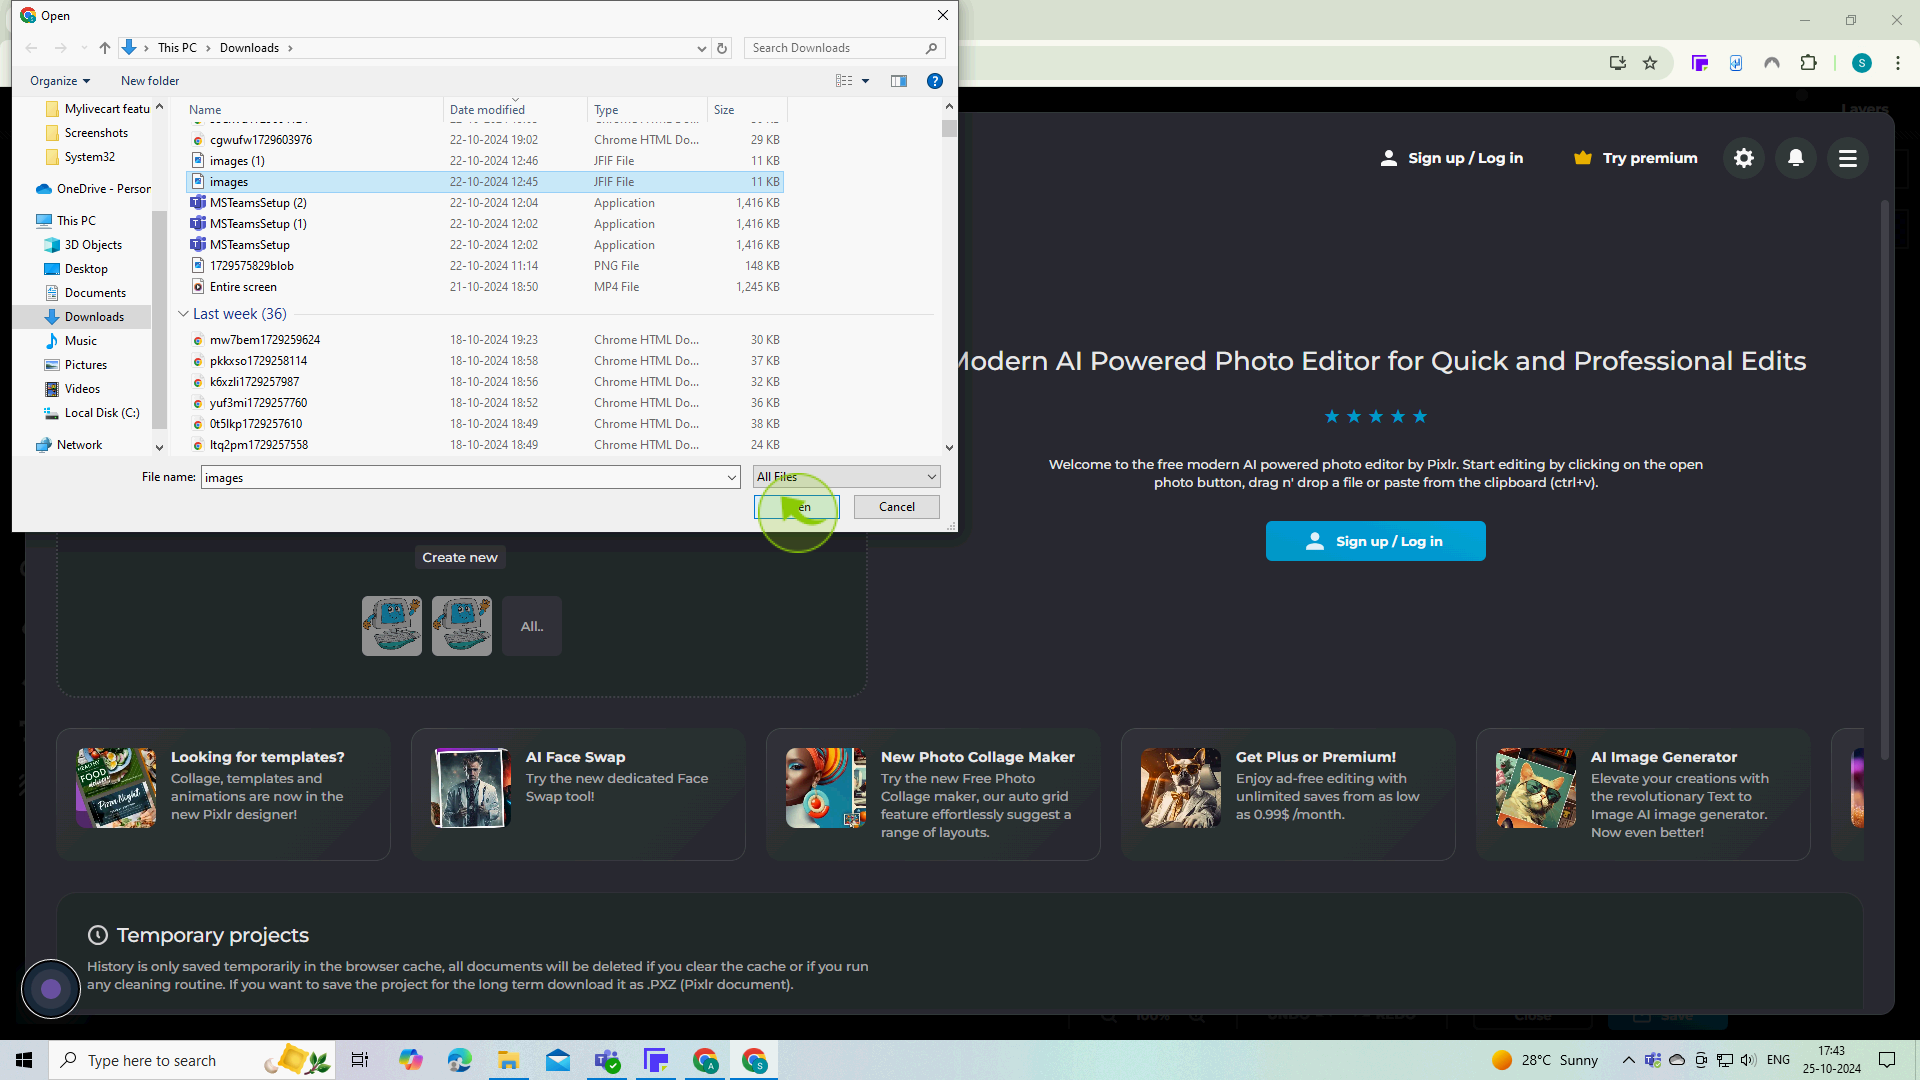Show hidden system tray icons
The image size is (1920, 1080).
click(1628, 1060)
